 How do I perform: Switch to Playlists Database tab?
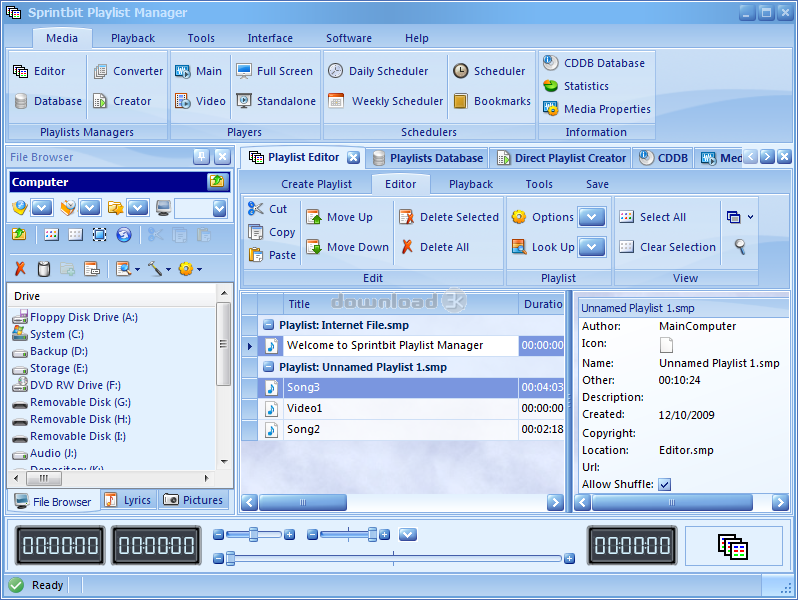point(428,158)
